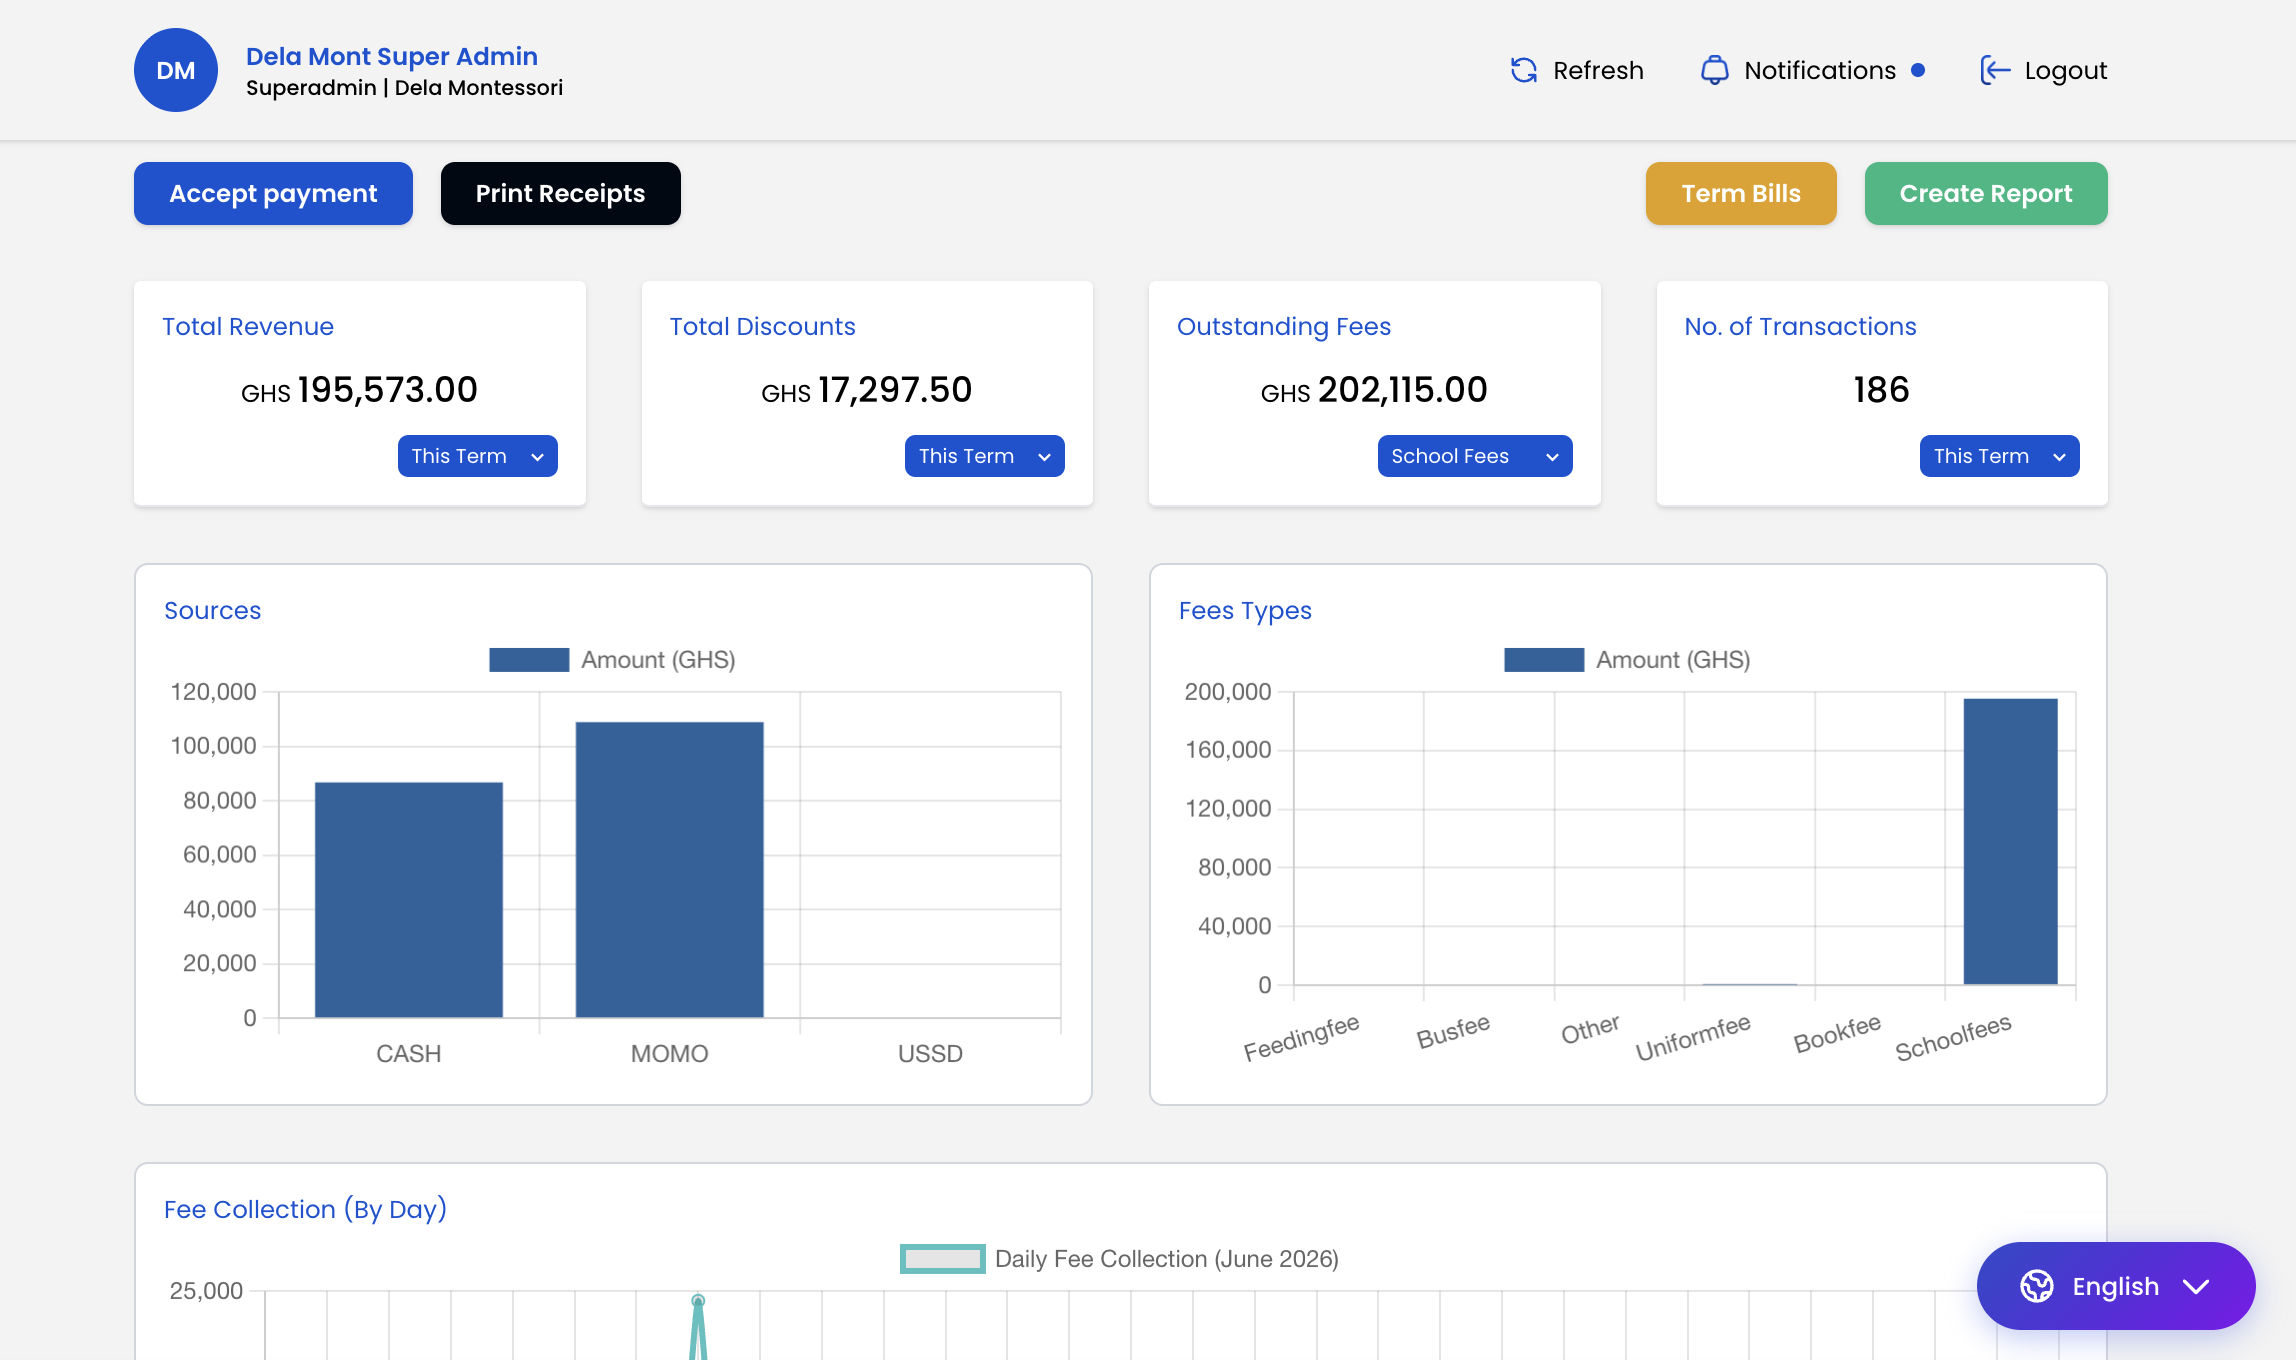Click the blue notification indicator dot
The height and width of the screenshot is (1360, 2296).
point(1918,70)
